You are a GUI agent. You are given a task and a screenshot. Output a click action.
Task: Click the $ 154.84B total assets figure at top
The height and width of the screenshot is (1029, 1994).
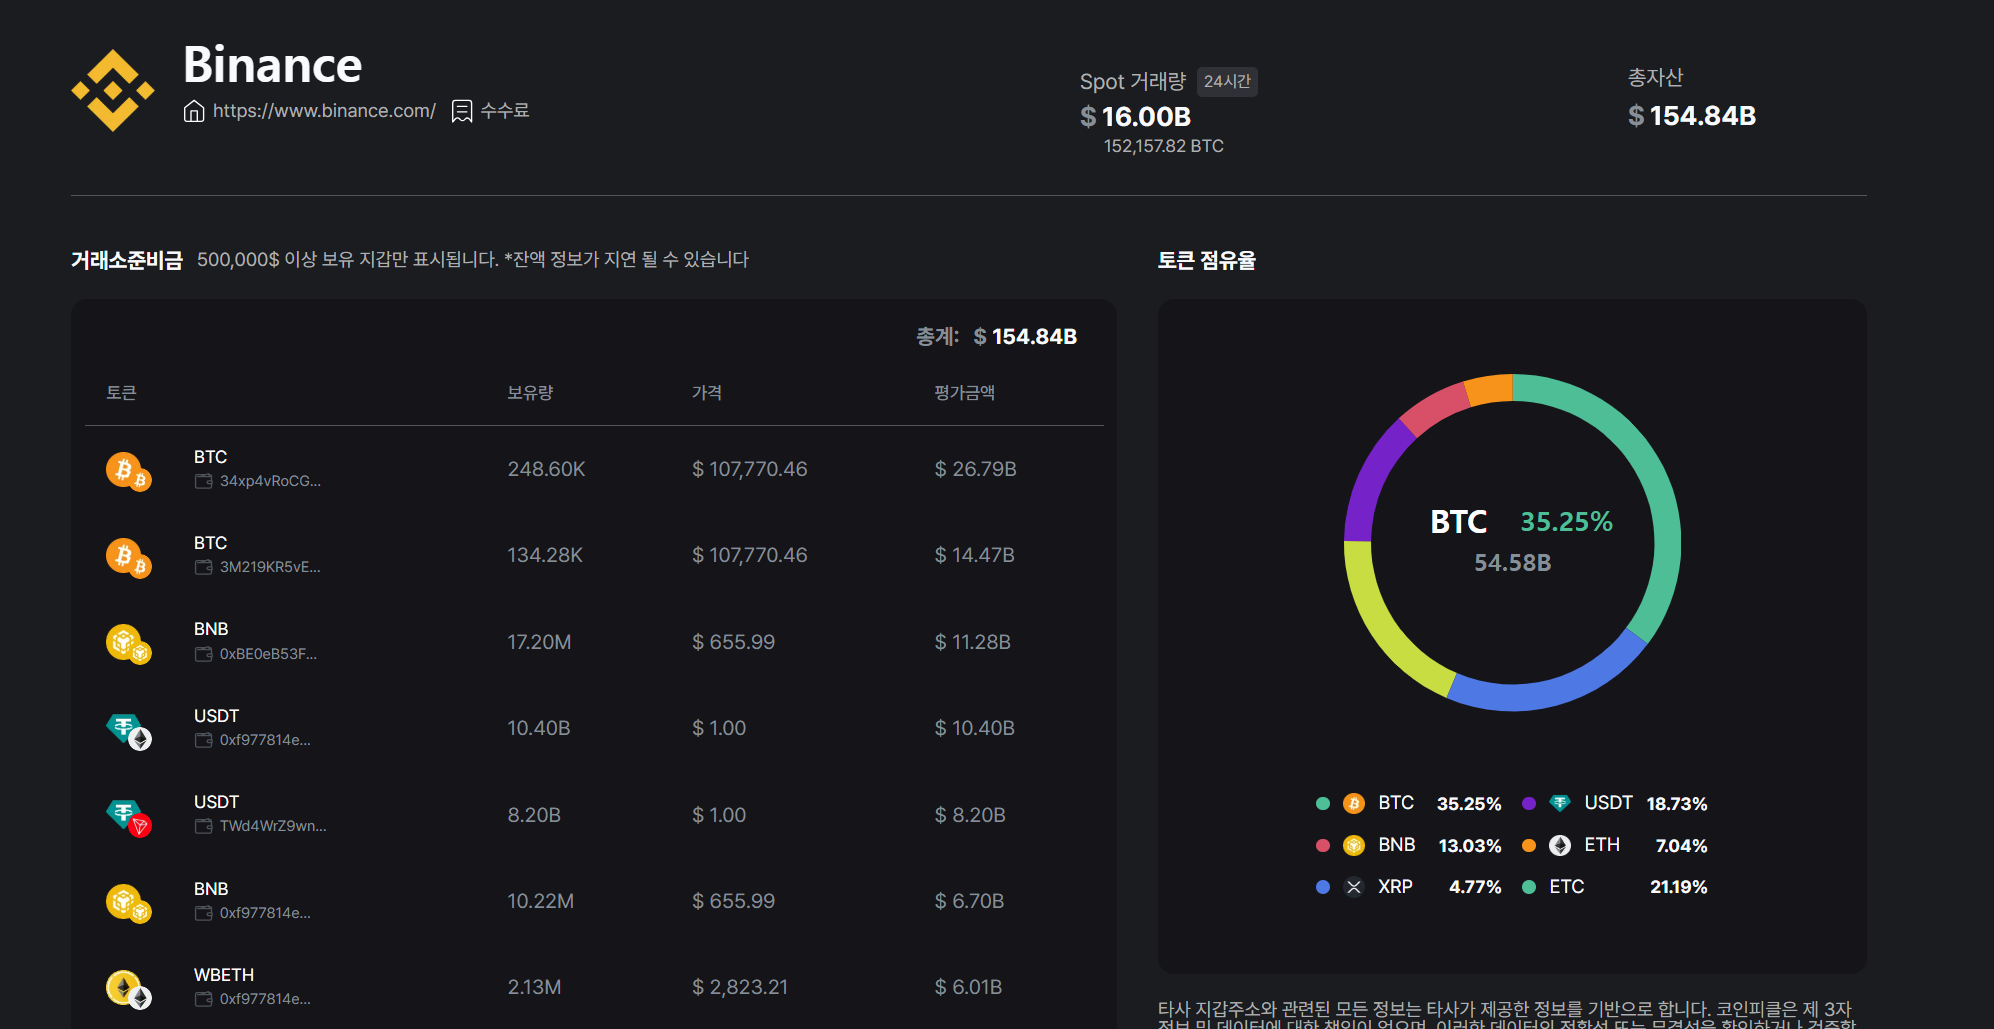[1691, 116]
